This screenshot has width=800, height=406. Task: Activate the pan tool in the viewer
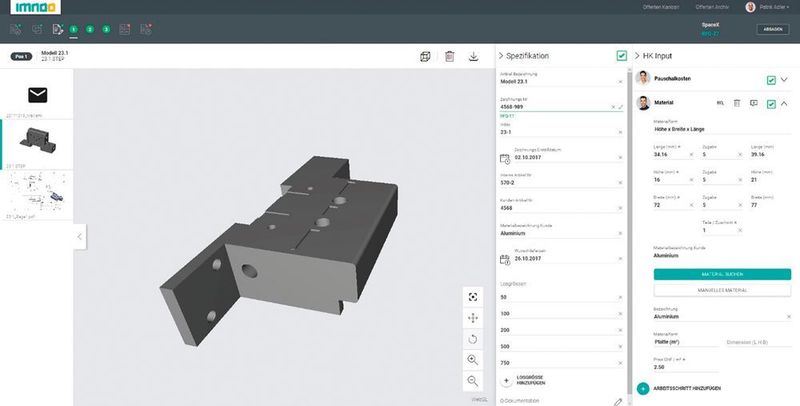(472, 318)
